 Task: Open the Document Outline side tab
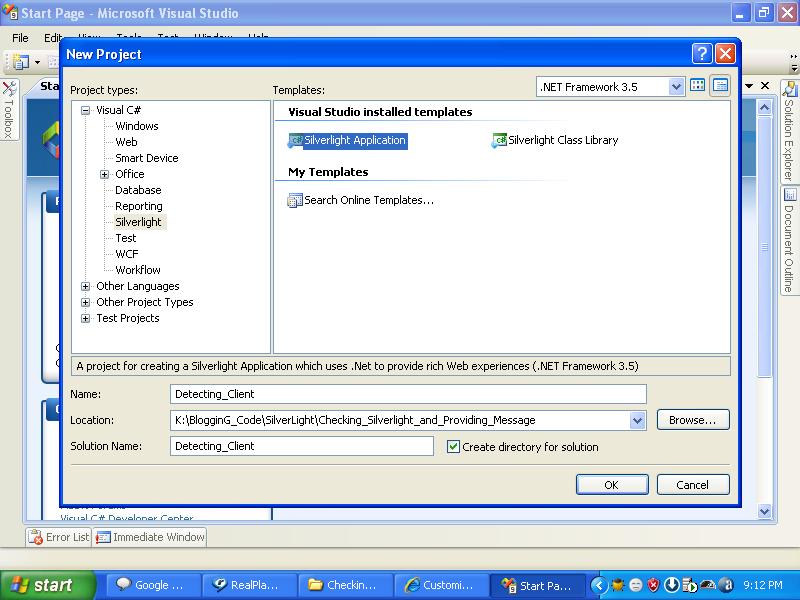[x=789, y=240]
